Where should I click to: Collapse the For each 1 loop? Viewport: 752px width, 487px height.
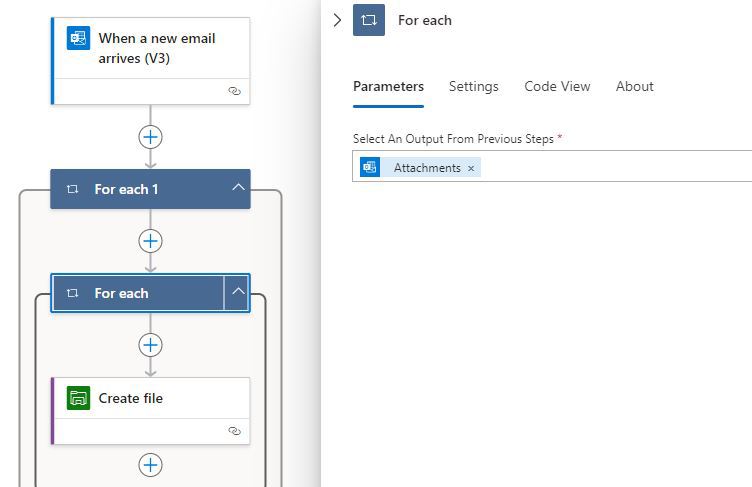pos(238,188)
